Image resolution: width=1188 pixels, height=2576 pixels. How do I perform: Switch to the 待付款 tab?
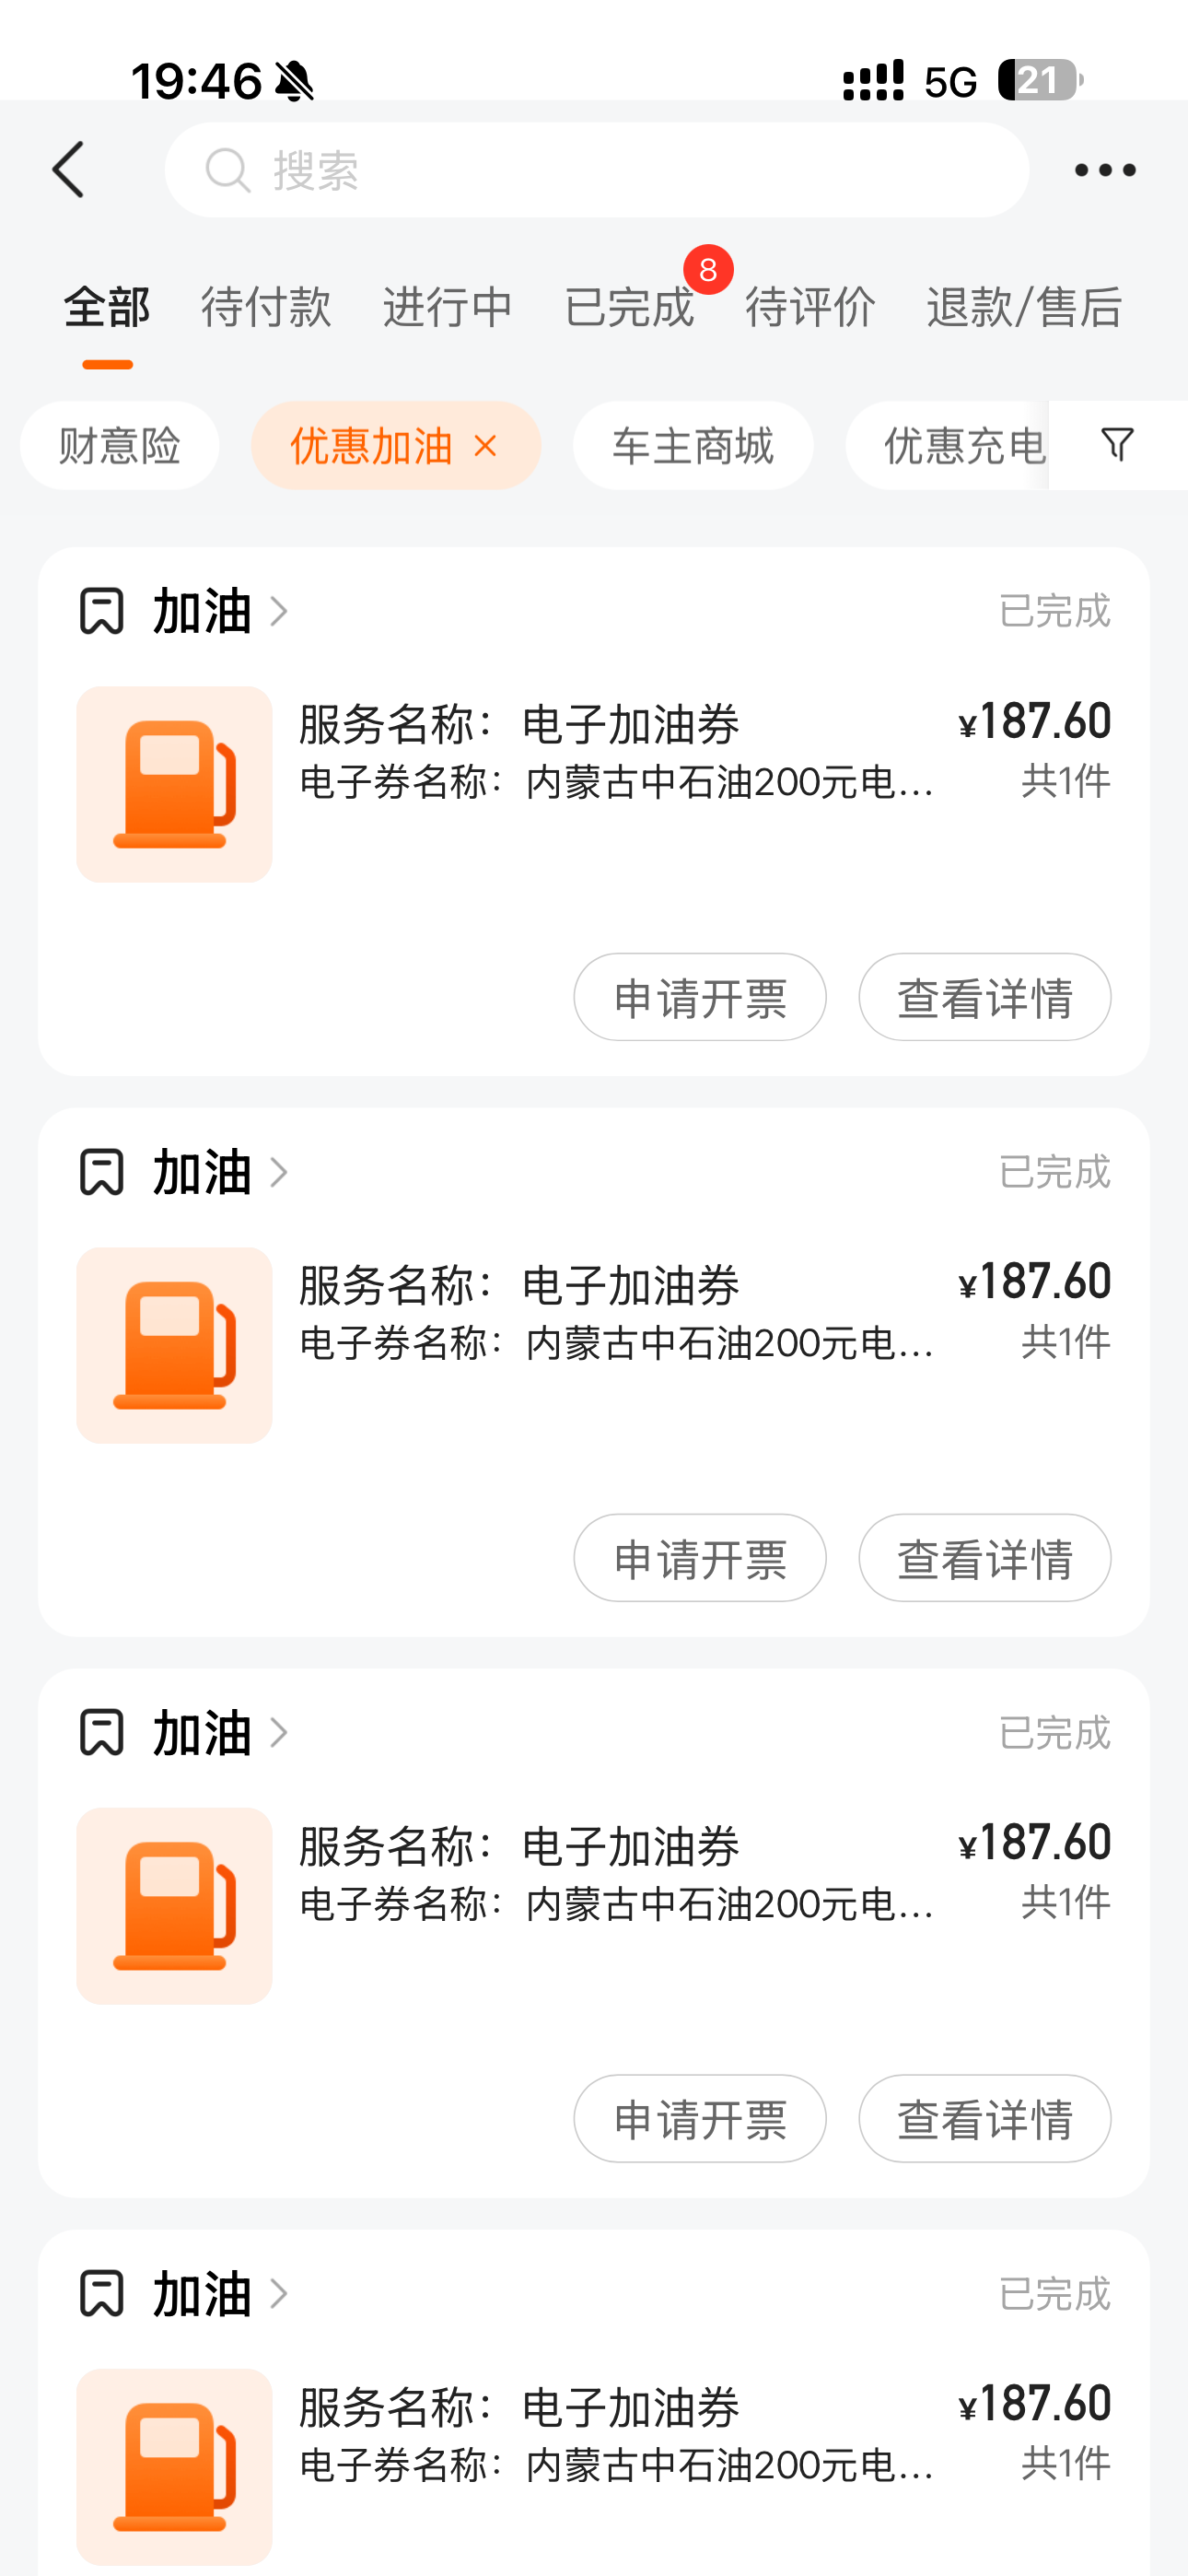click(266, 306)
